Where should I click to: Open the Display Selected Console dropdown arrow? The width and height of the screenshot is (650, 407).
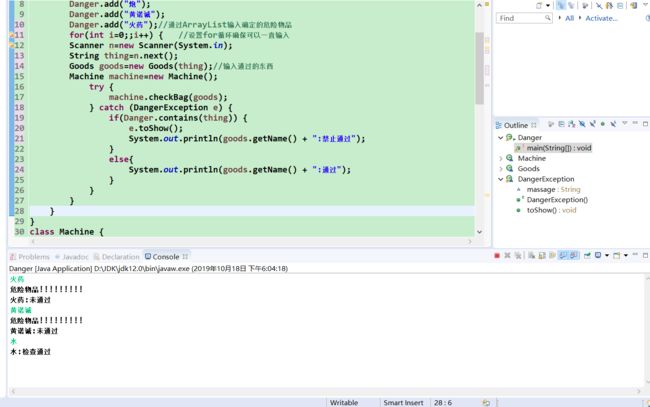pyautogui.click(x=607, y=255)
